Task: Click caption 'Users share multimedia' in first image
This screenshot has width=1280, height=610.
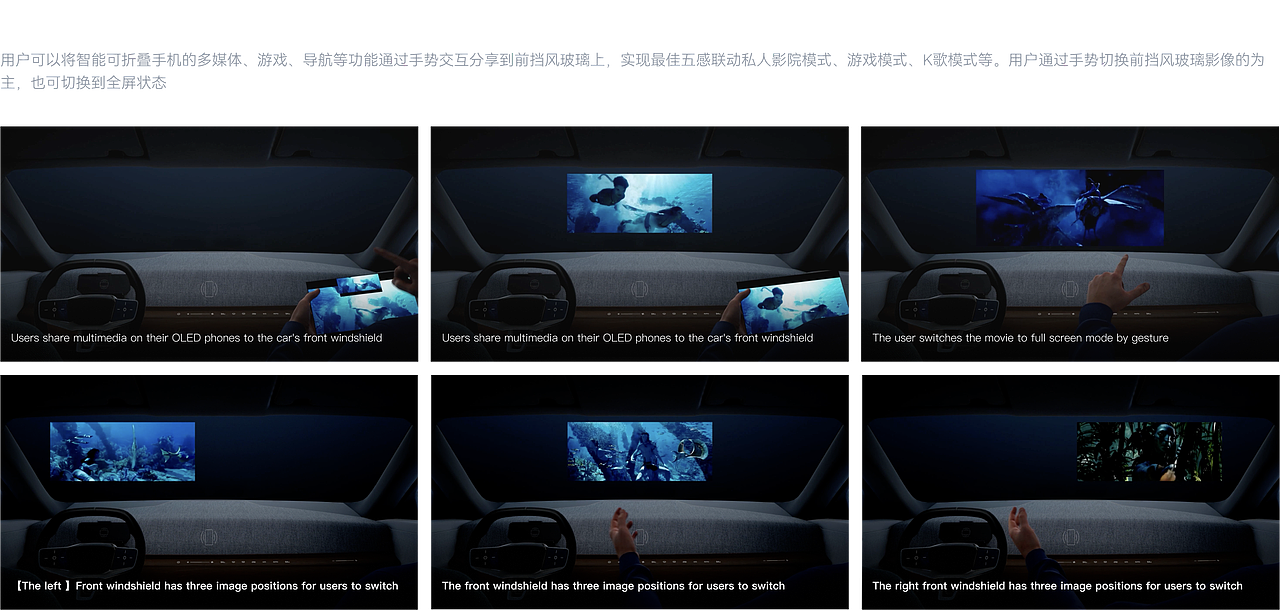Action: (197, 338)
